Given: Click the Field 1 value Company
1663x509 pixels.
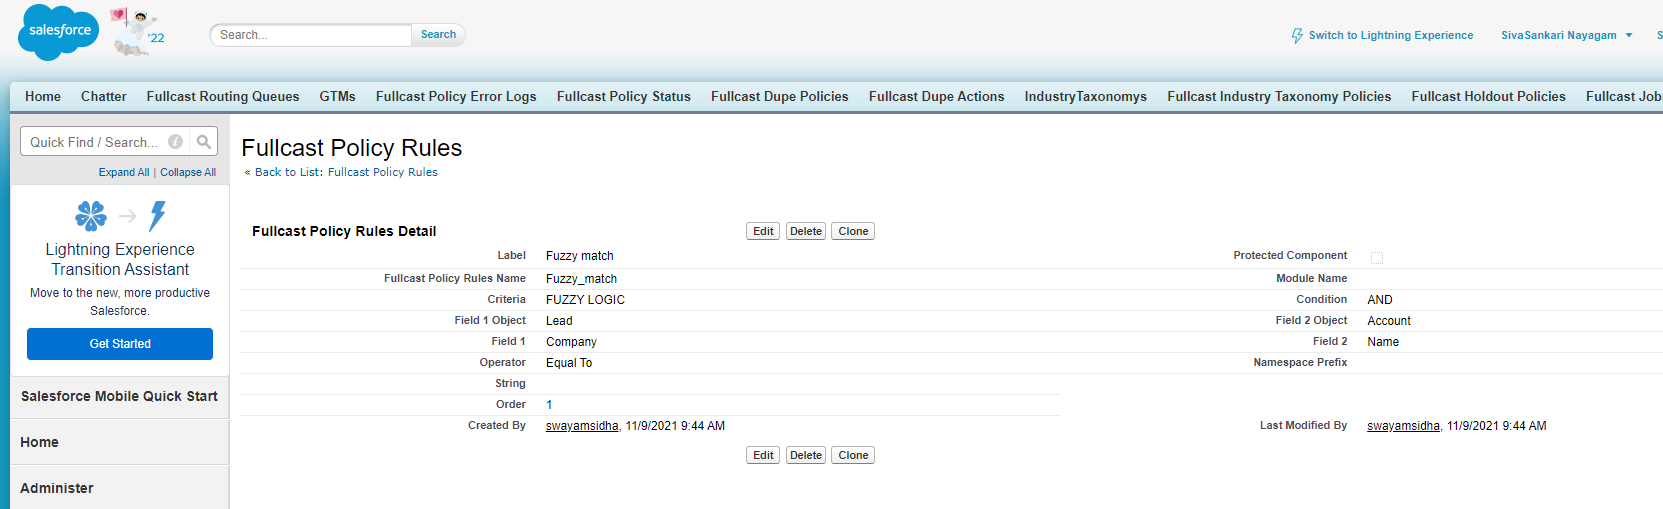Looking at the screenshot, I should coord(571,342).
